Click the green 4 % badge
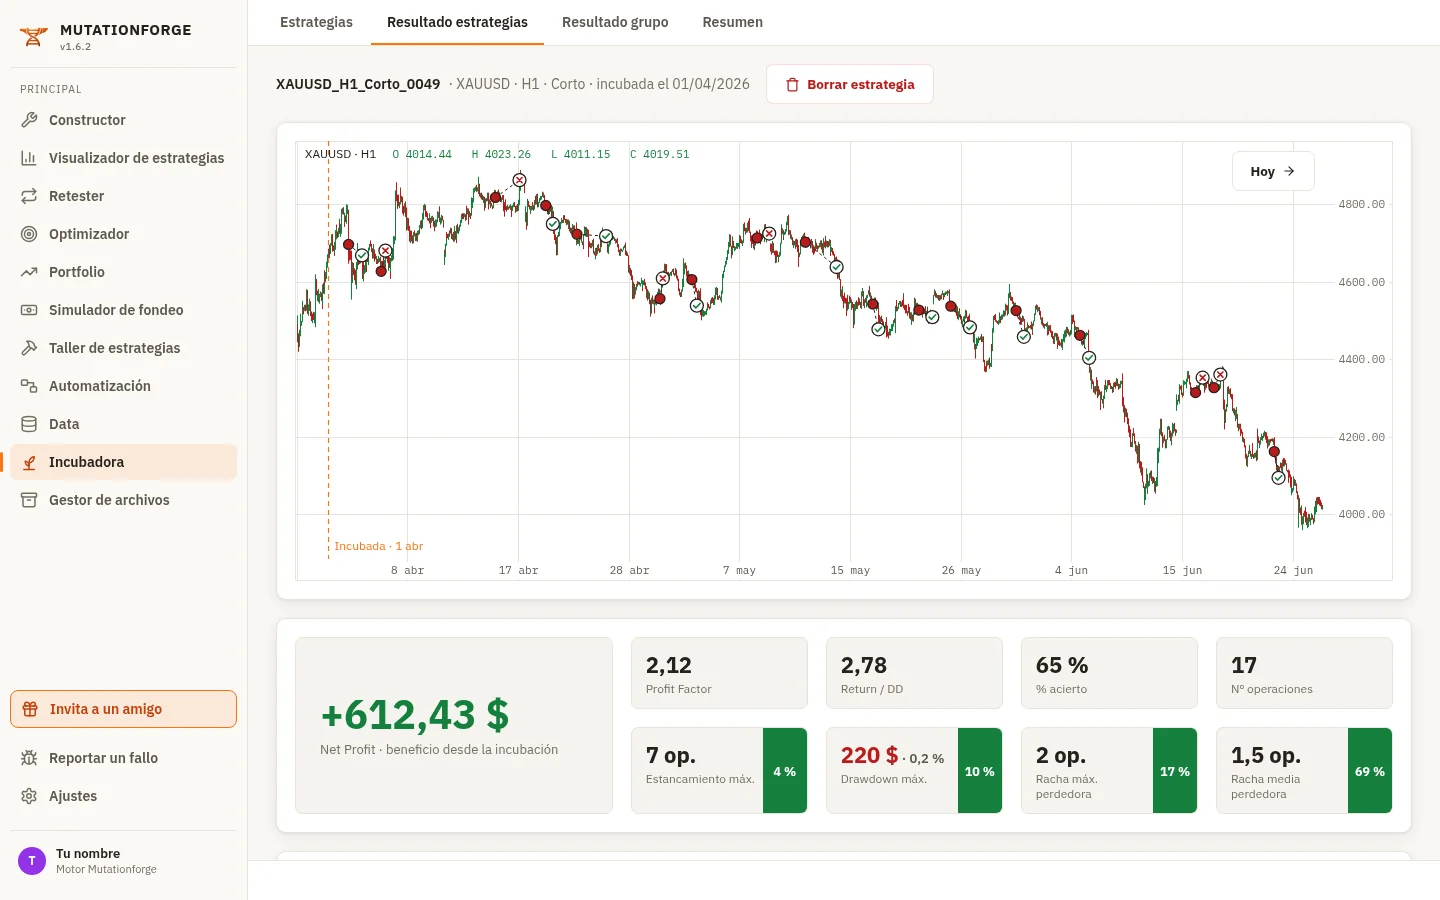The image size is (1440, 900). coord(785,771)
